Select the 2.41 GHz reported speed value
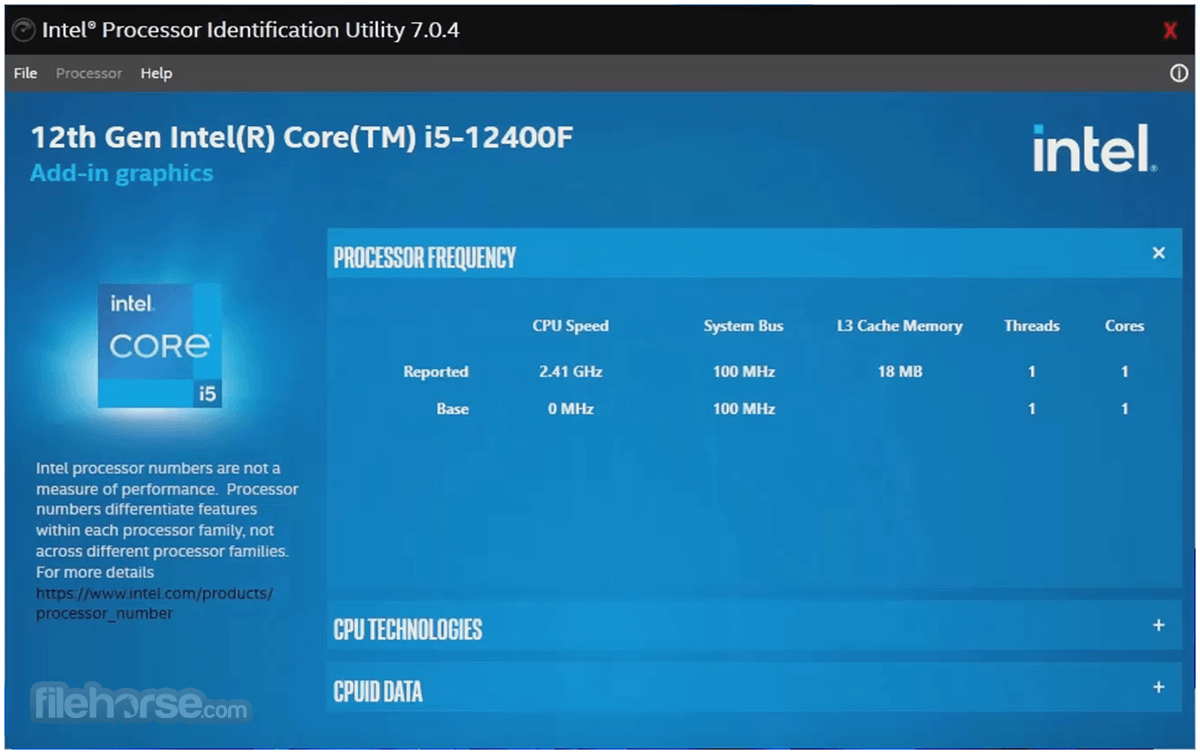The height and width of the screenshot is (754, 1200). tap(570, 372)
